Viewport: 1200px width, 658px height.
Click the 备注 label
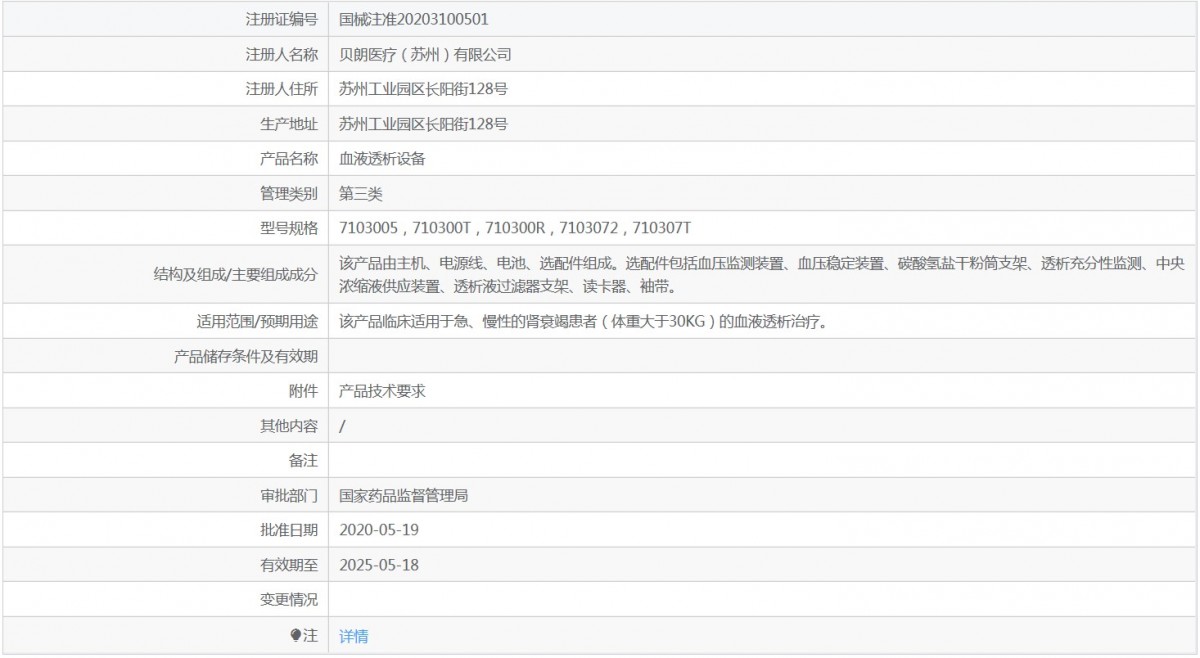click(x=304, y=461)
